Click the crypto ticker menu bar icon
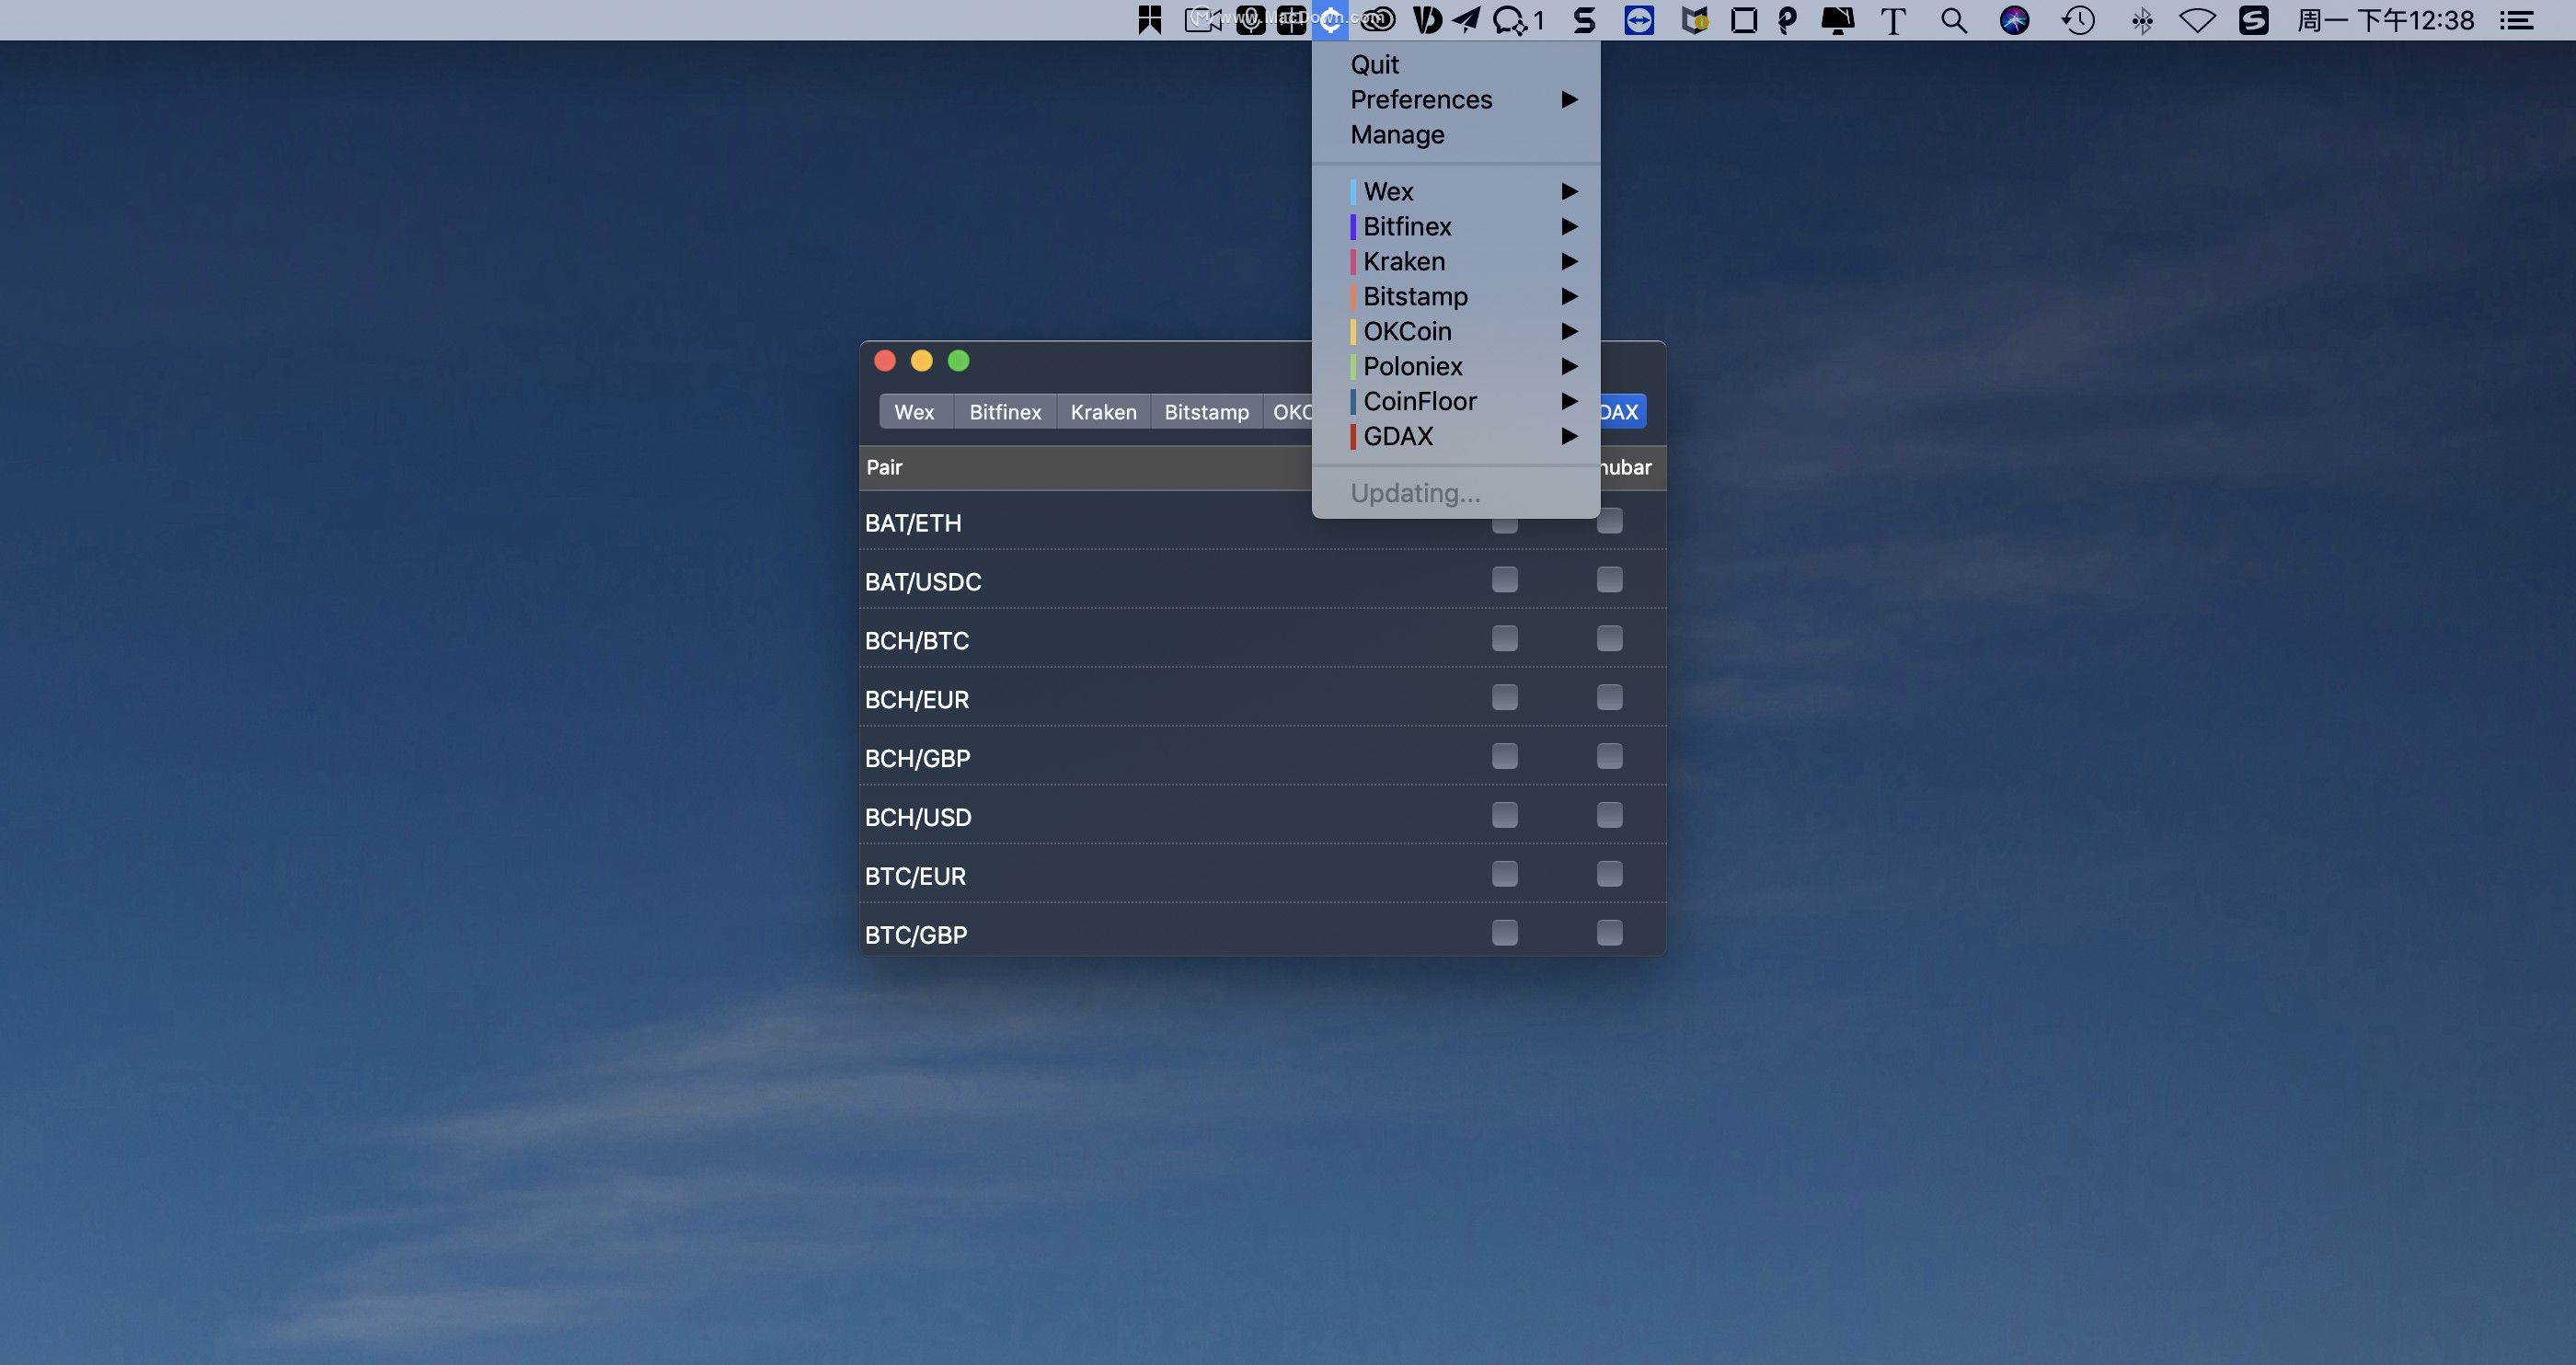Screen dimensions: 2576x1365 pyautogui.click(x=1330, y=20)
